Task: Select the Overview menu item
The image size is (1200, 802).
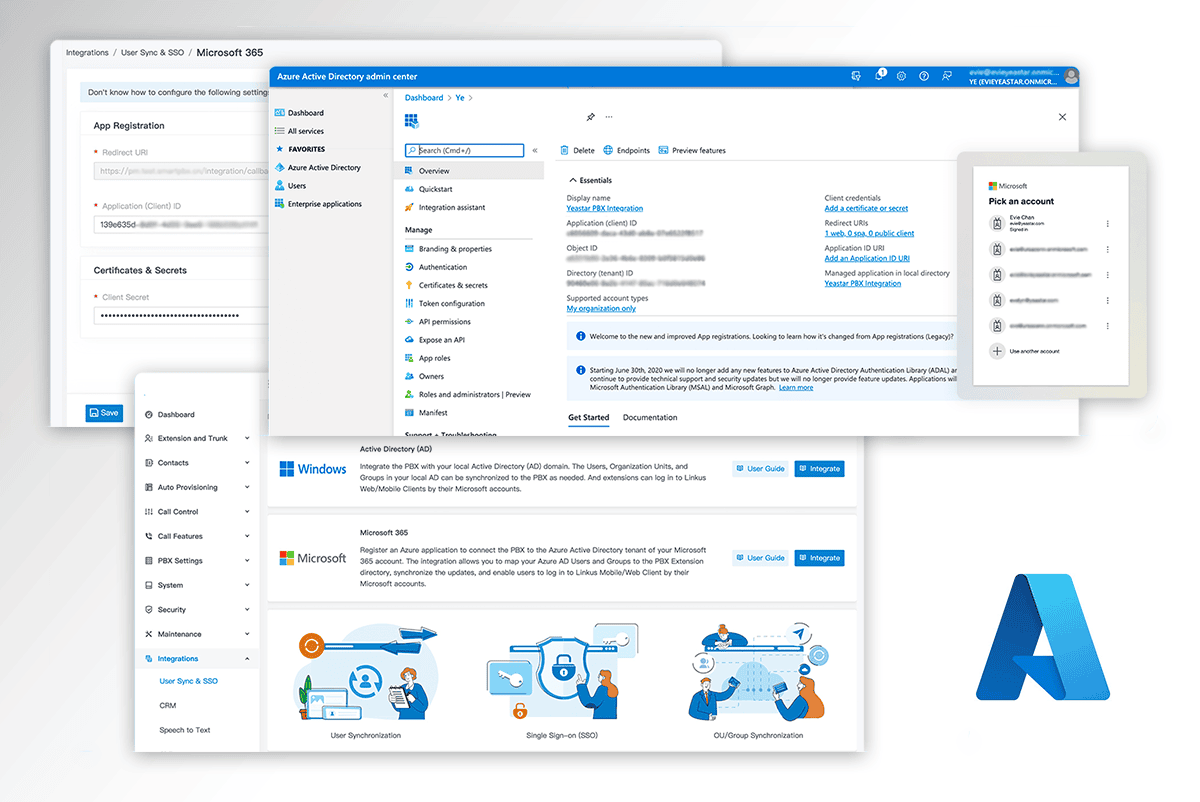Action: [469, 171]
